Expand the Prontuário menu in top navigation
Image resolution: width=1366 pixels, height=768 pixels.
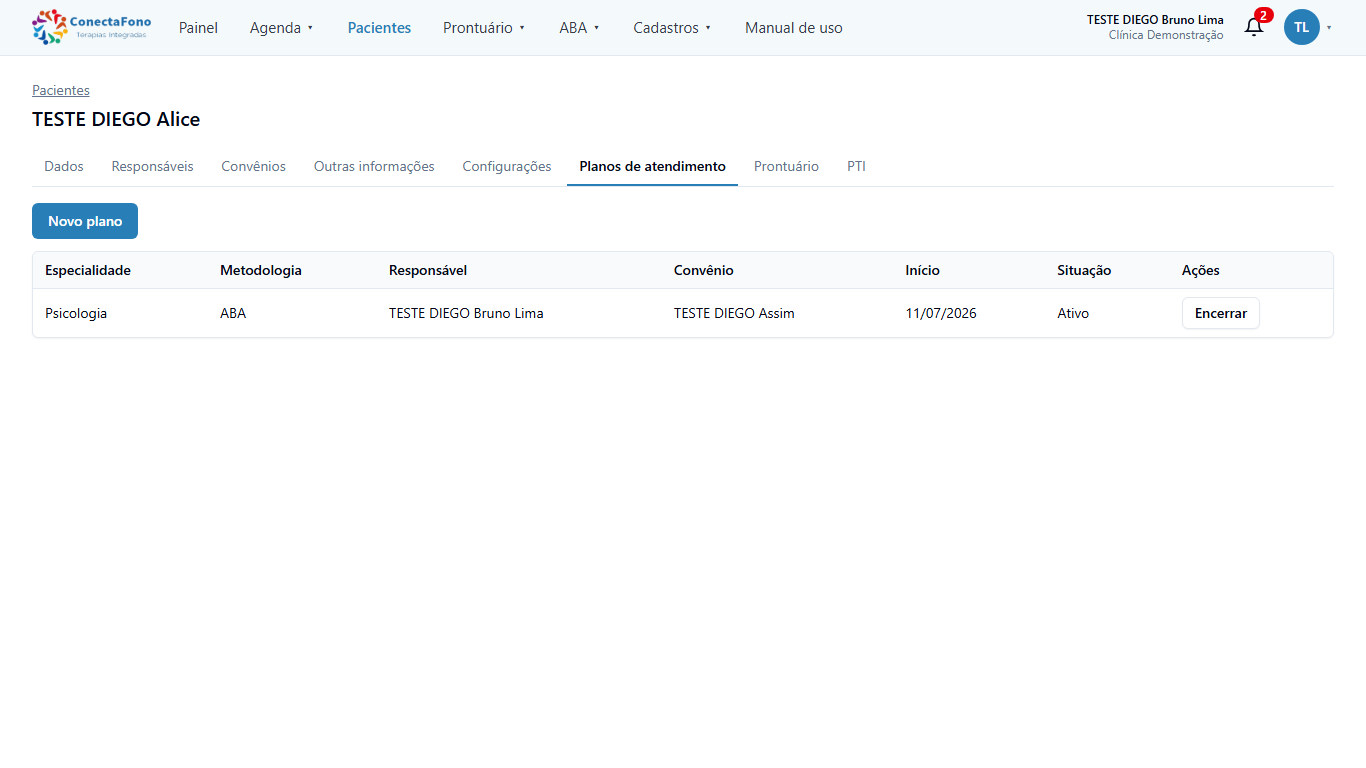[x=484, y=28]
